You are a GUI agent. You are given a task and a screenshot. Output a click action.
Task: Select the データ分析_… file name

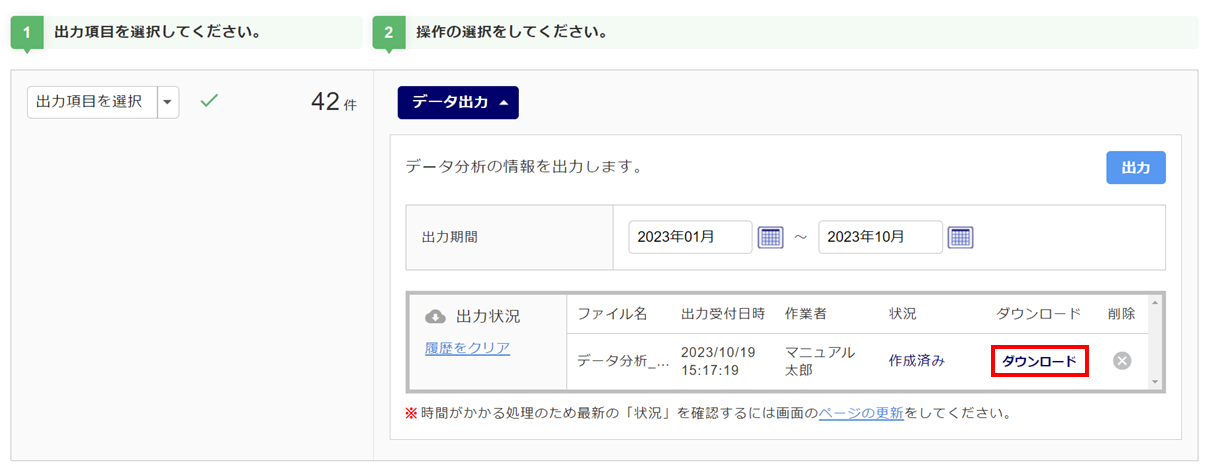pyautogui.click(x=622, y=361)
